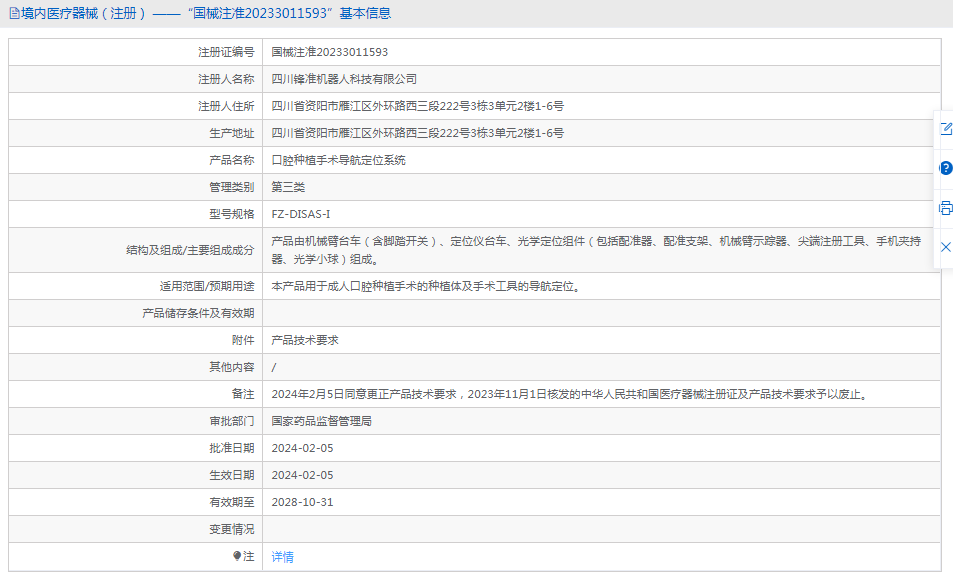This screenshot has width=953, height=576.
Task: Click the 附件 label
Action: 243,340
